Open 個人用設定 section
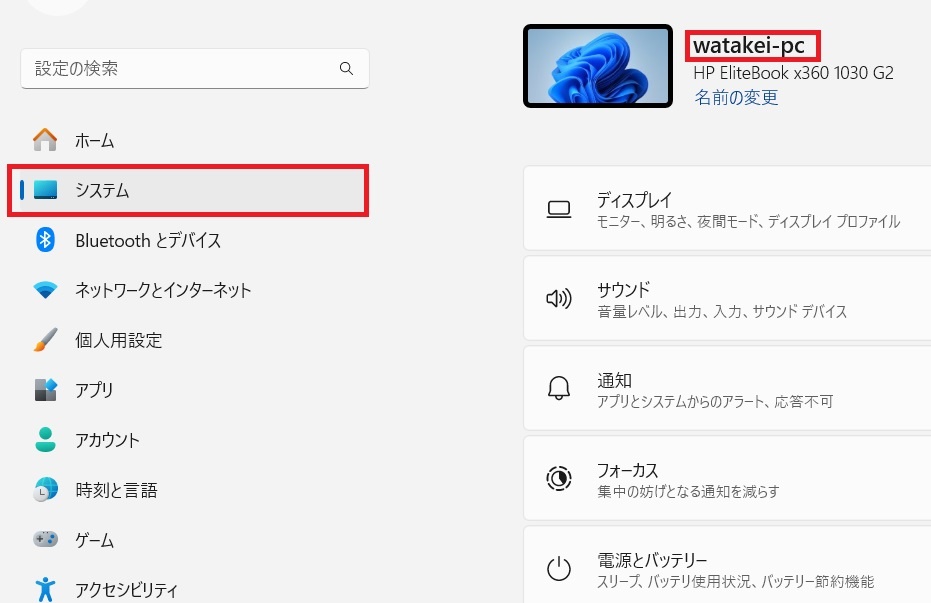The height and width of the screenshot is (603, 931). pos(188,339)
